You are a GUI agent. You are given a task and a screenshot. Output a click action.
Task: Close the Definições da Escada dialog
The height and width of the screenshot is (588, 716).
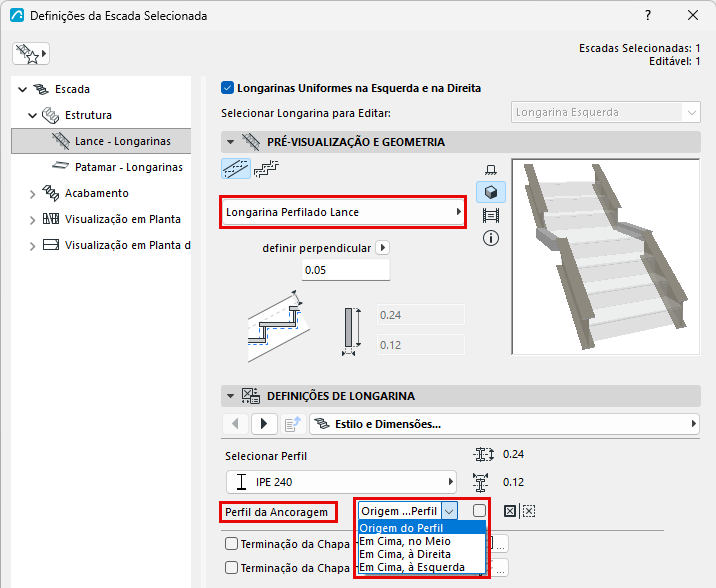click(x=693, y=16)
